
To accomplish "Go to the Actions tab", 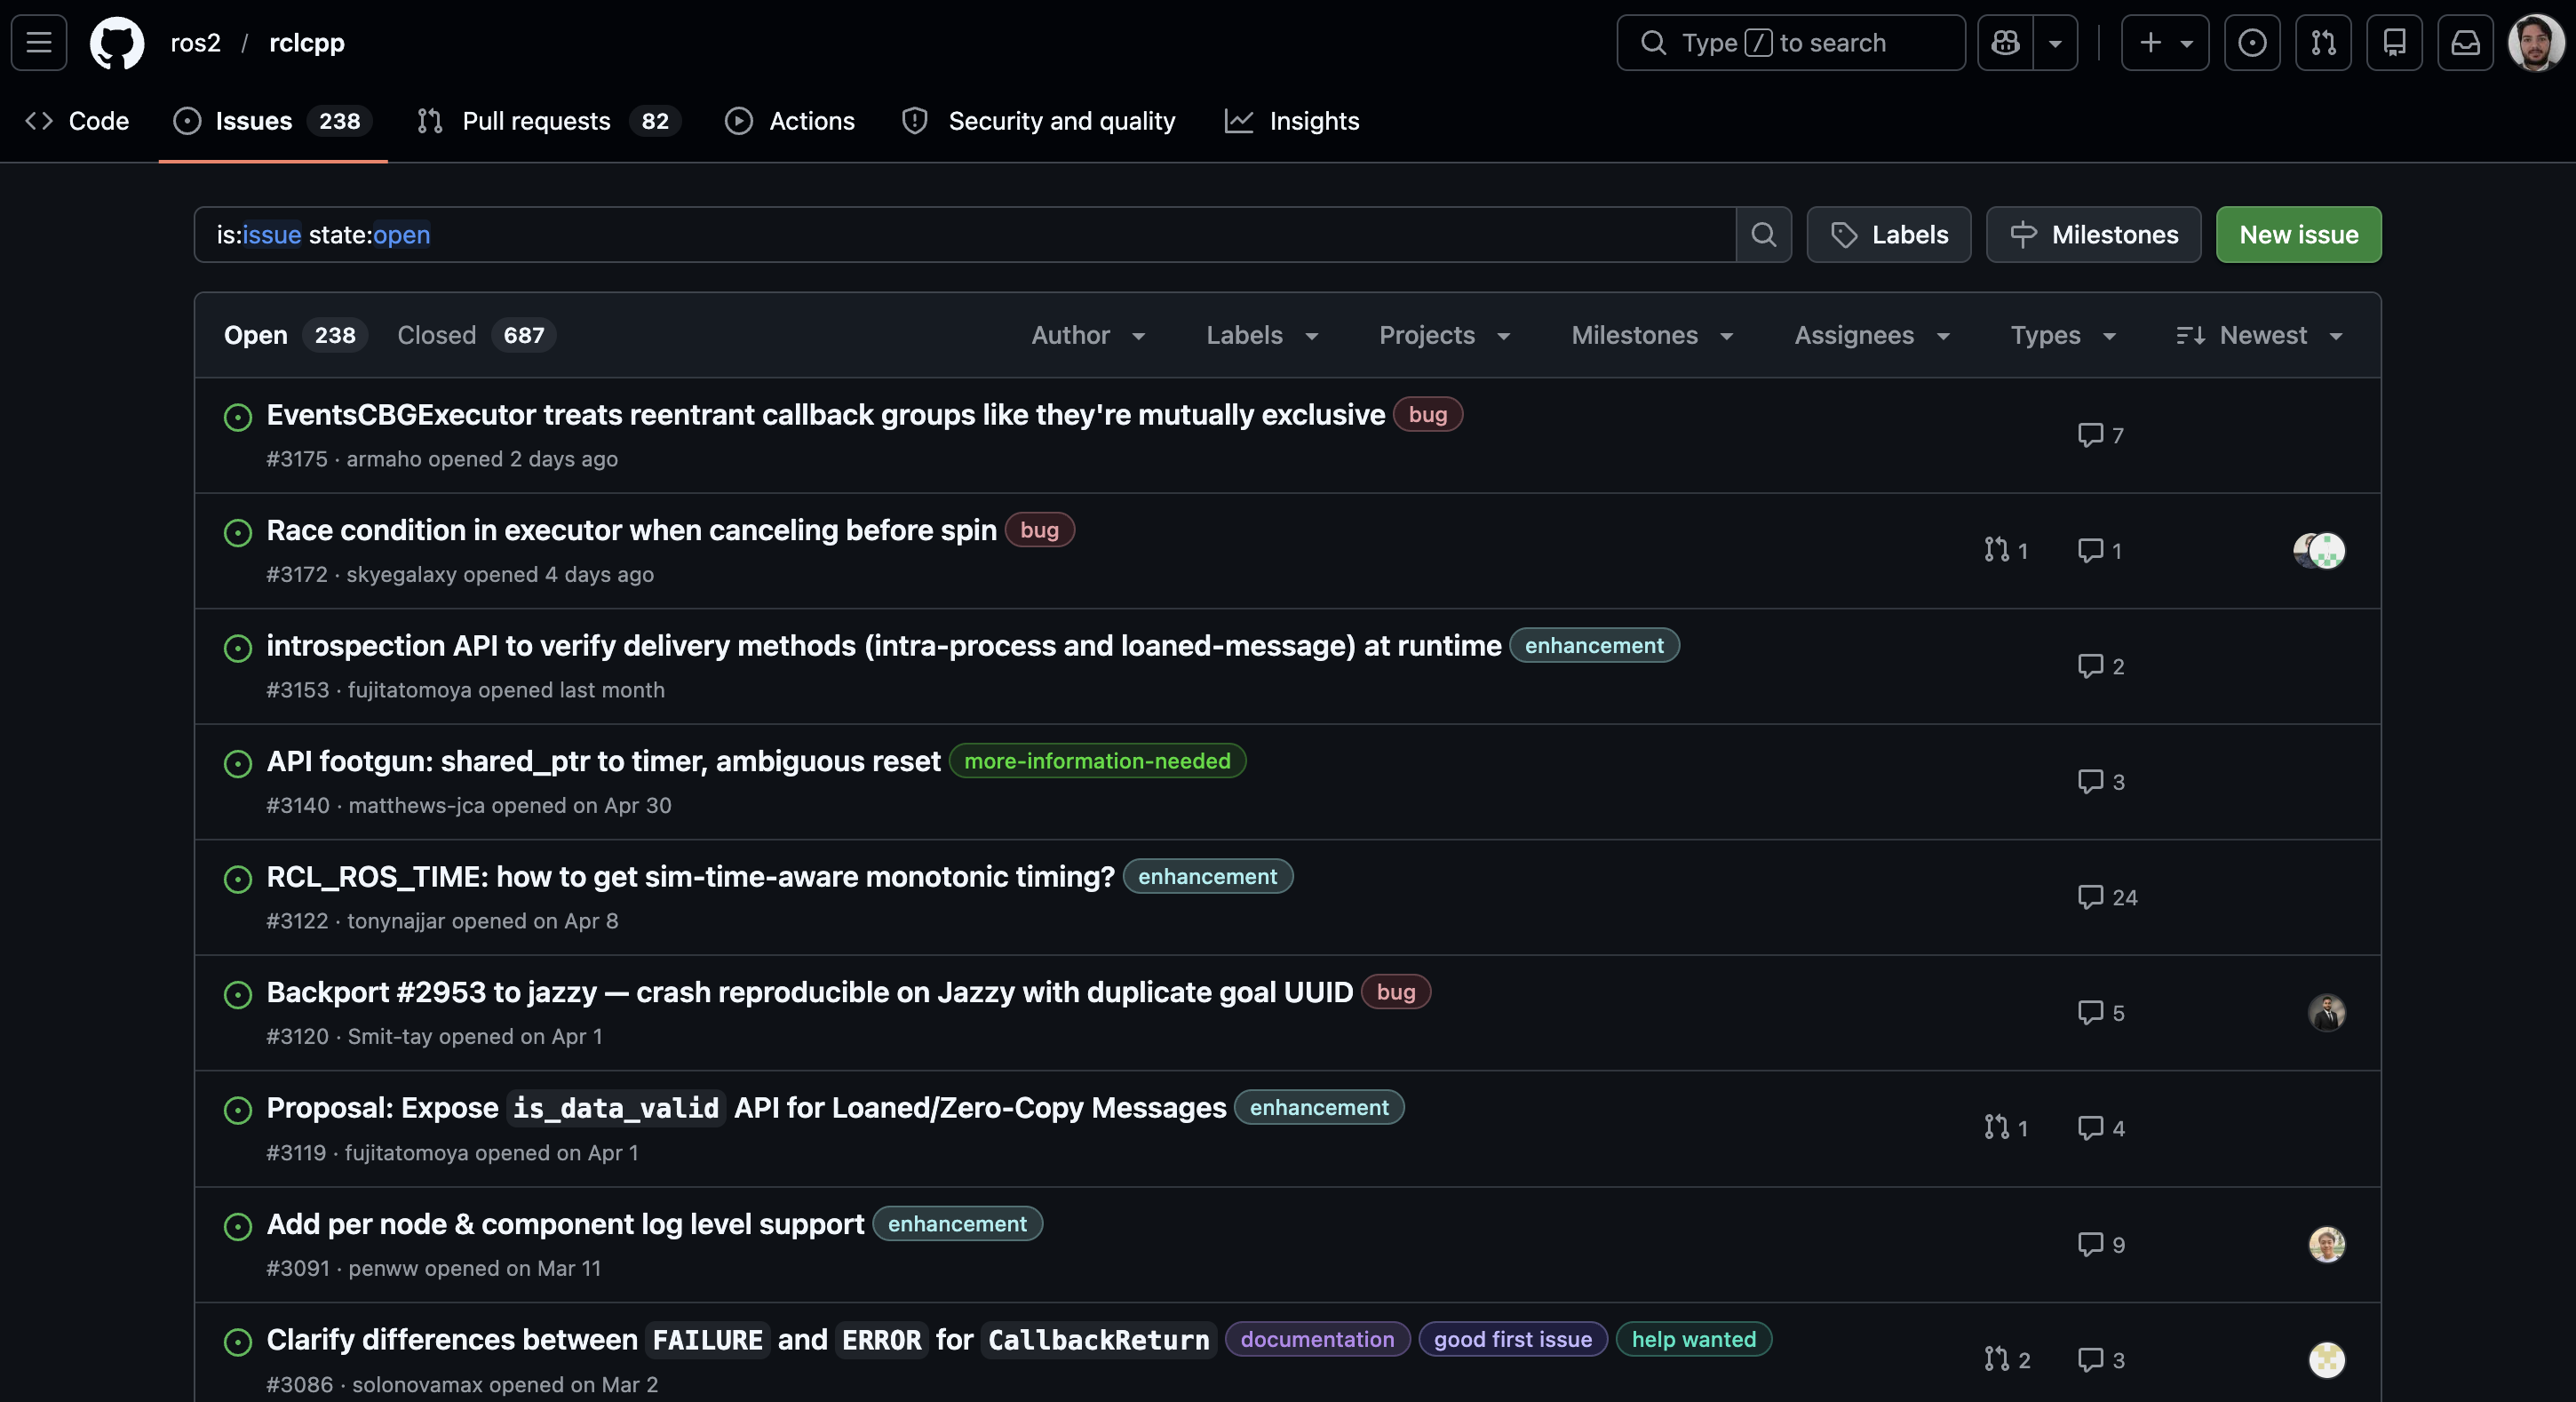I will tap(790, 121).
